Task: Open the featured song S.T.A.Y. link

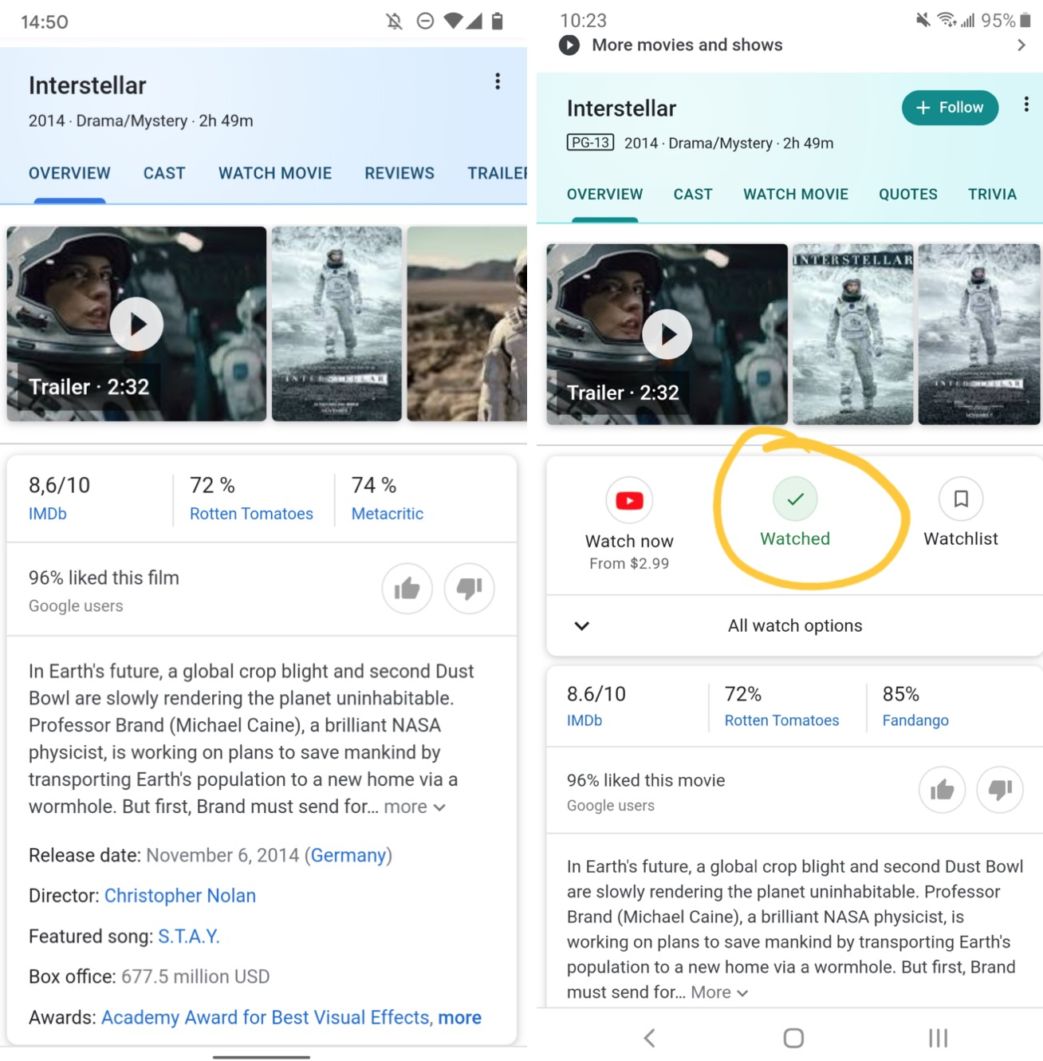Action: point(189,936)
